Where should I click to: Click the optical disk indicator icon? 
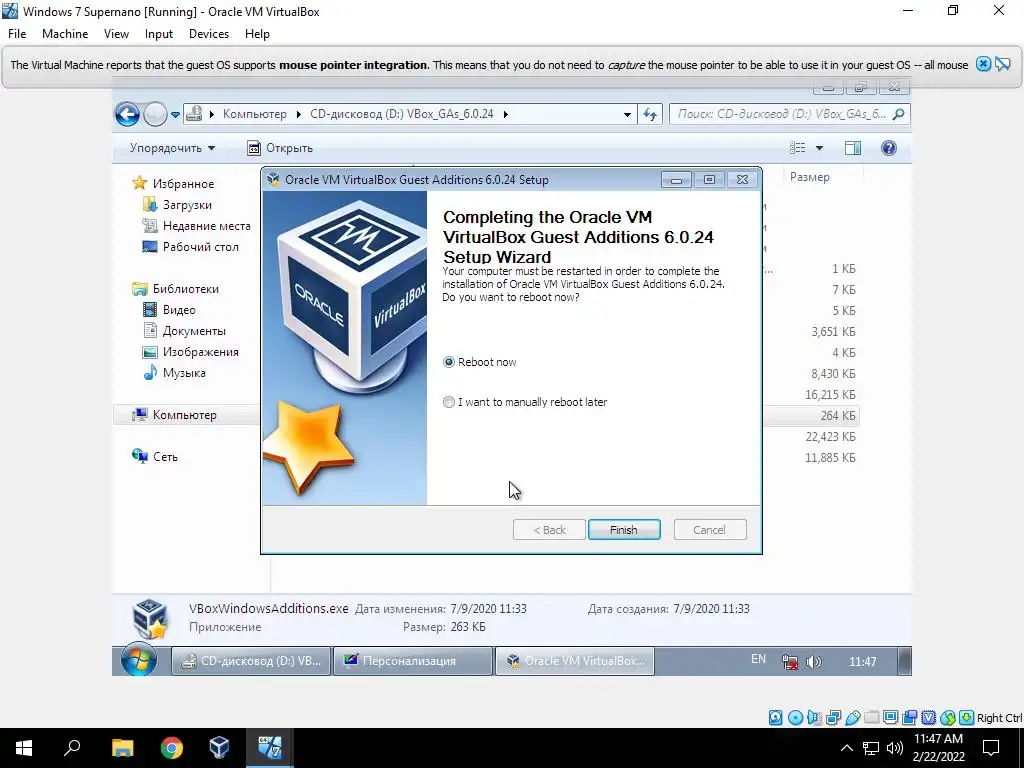point(795,718)
